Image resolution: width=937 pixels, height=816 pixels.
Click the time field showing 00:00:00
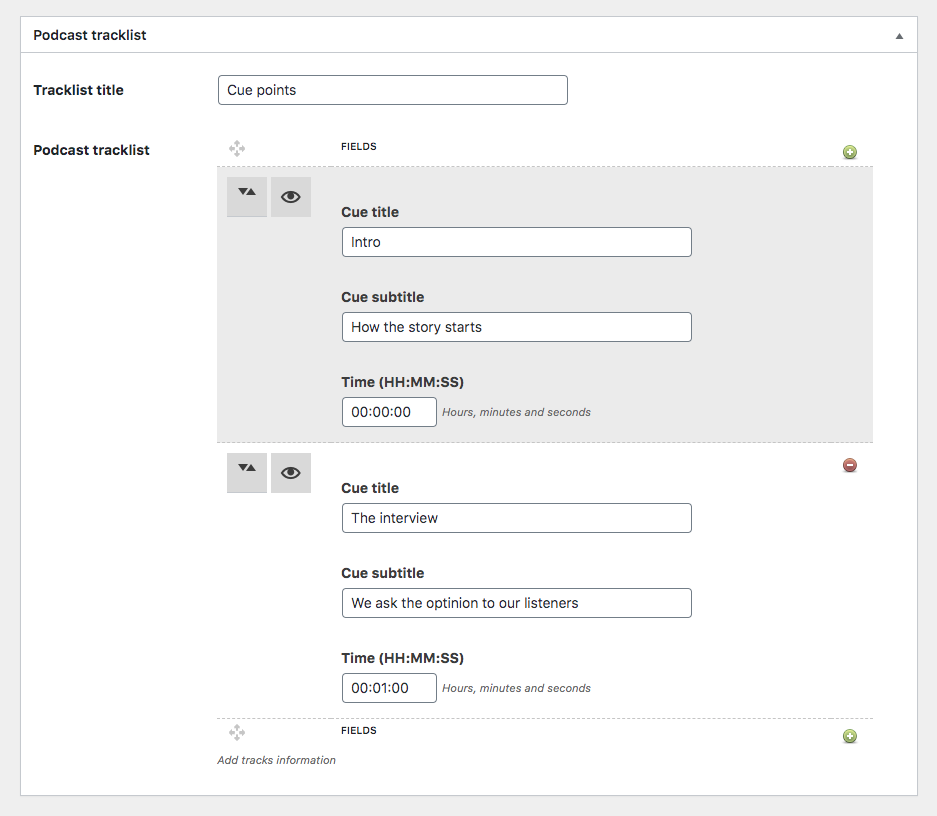[x=389, y=412]
